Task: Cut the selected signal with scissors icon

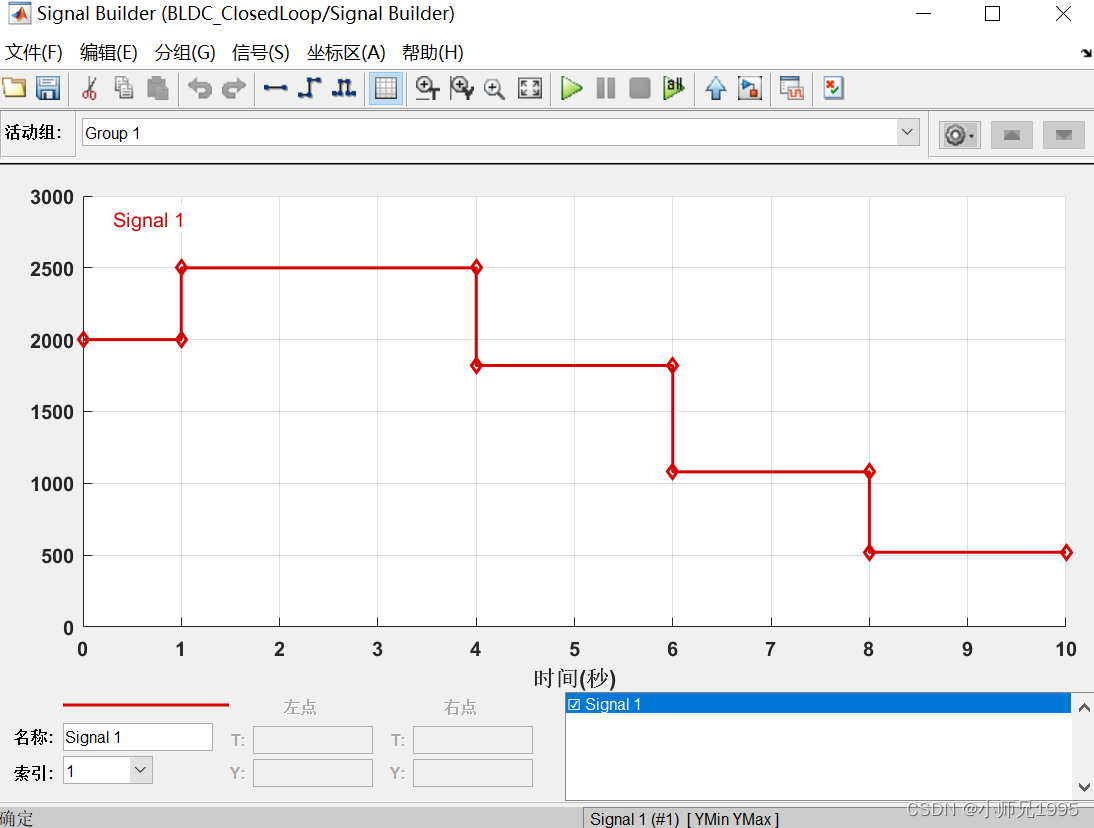Action: click(89, 88)
